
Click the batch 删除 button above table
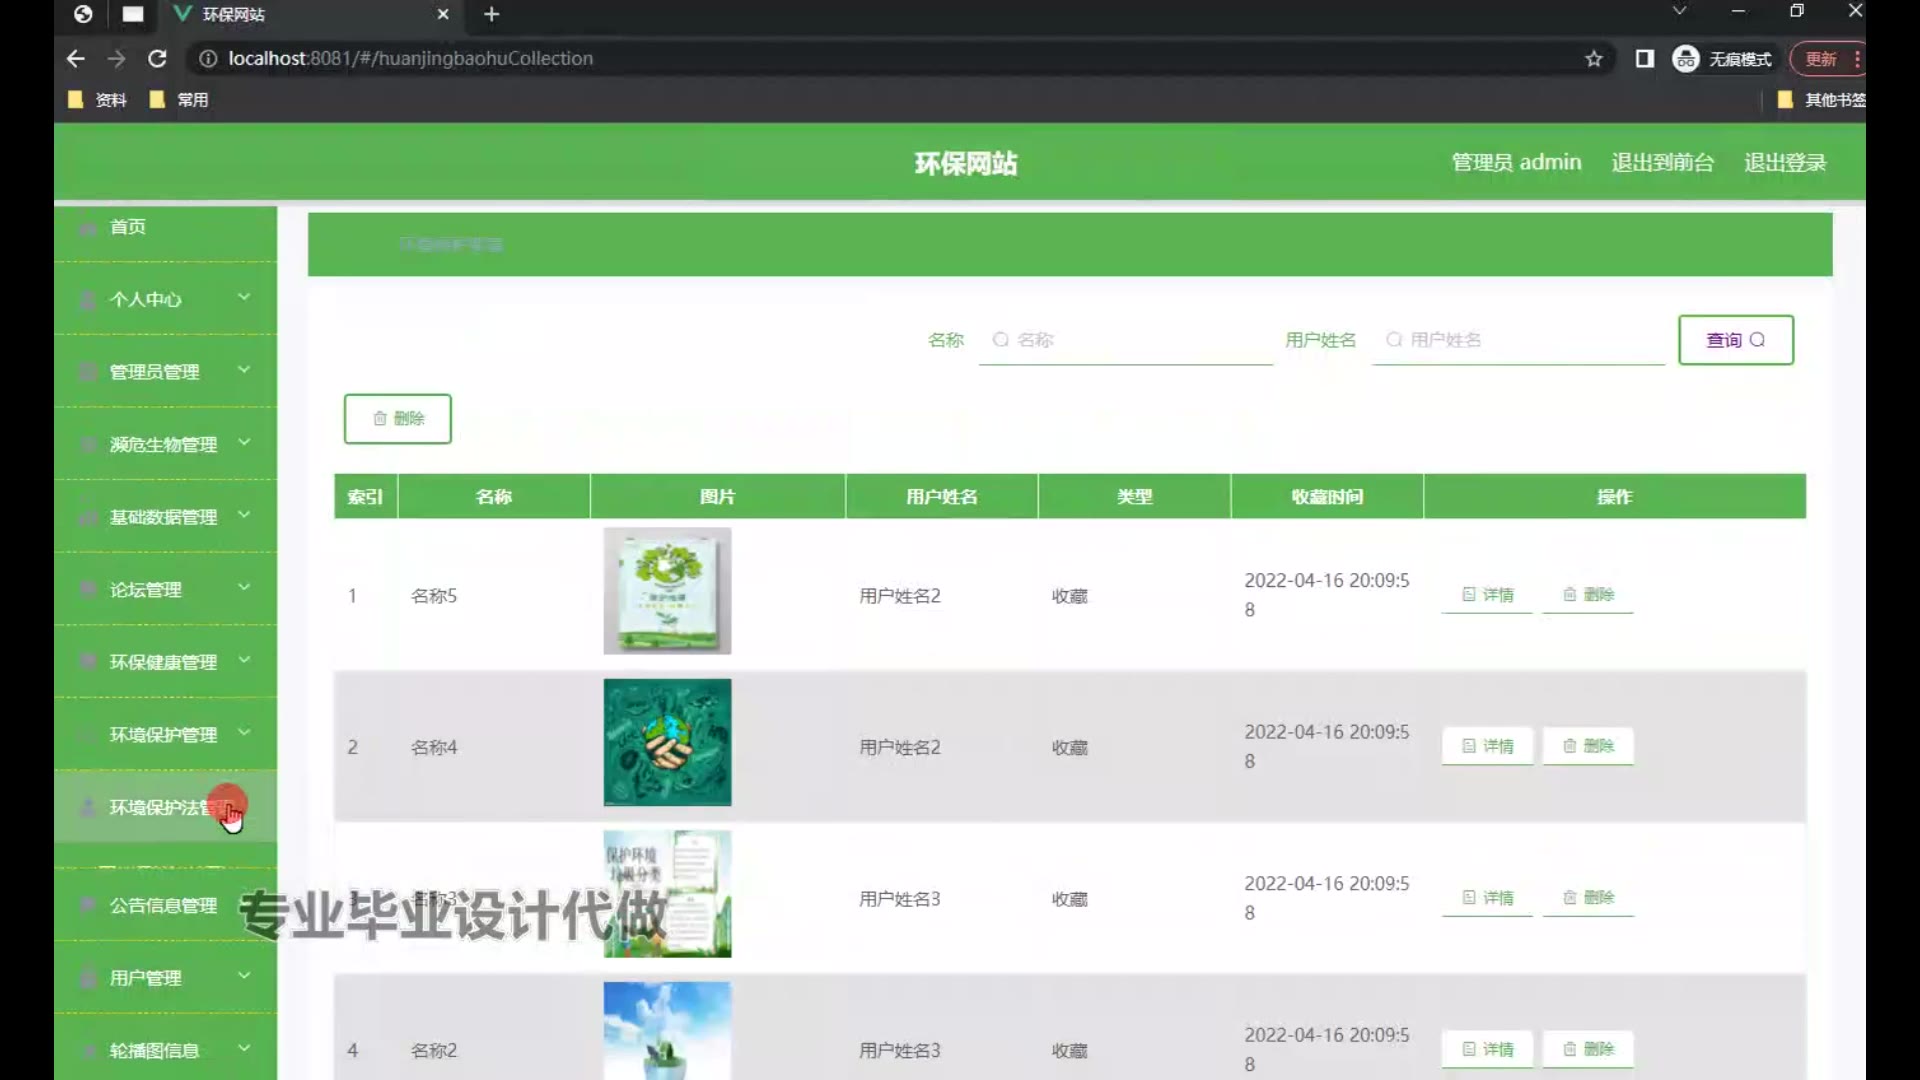click(x=398, y=419)
